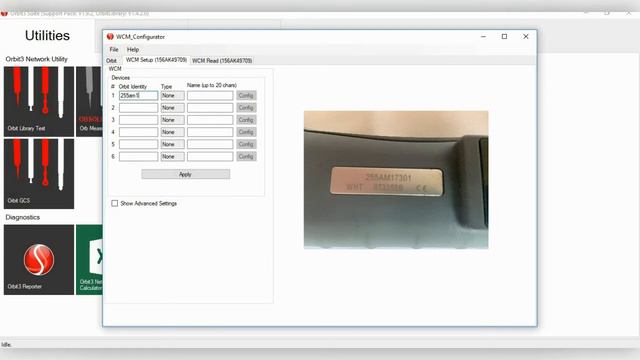This screenshot has height=360, width=640.
Task: Focus the Orbit Identity field for device 6
Action: [x=138, y=156]
